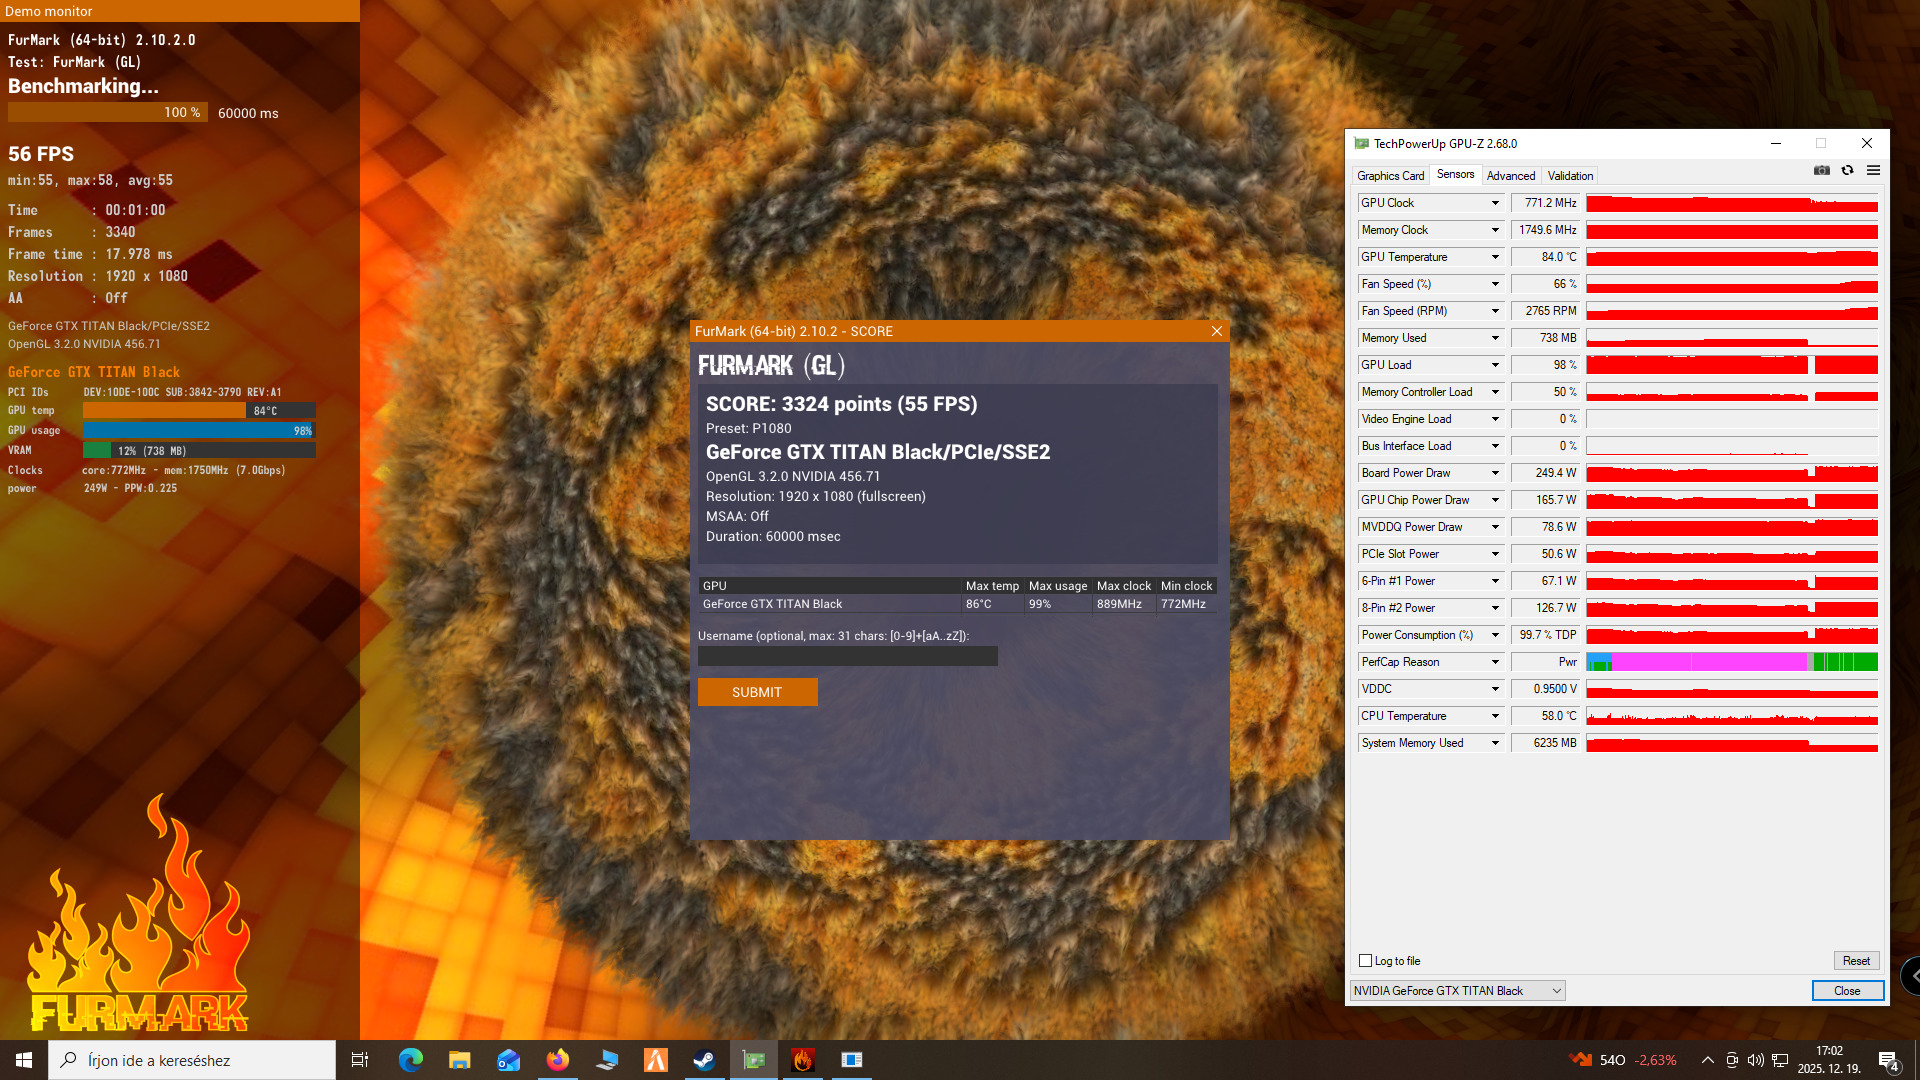Switch to FurMark via taskbar flame icon

[803, 1060]
